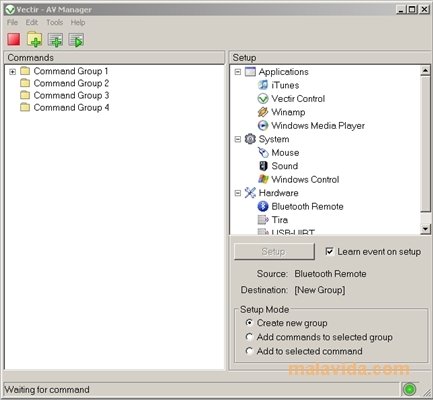Click the Bluetooth Remote icon

263,206
